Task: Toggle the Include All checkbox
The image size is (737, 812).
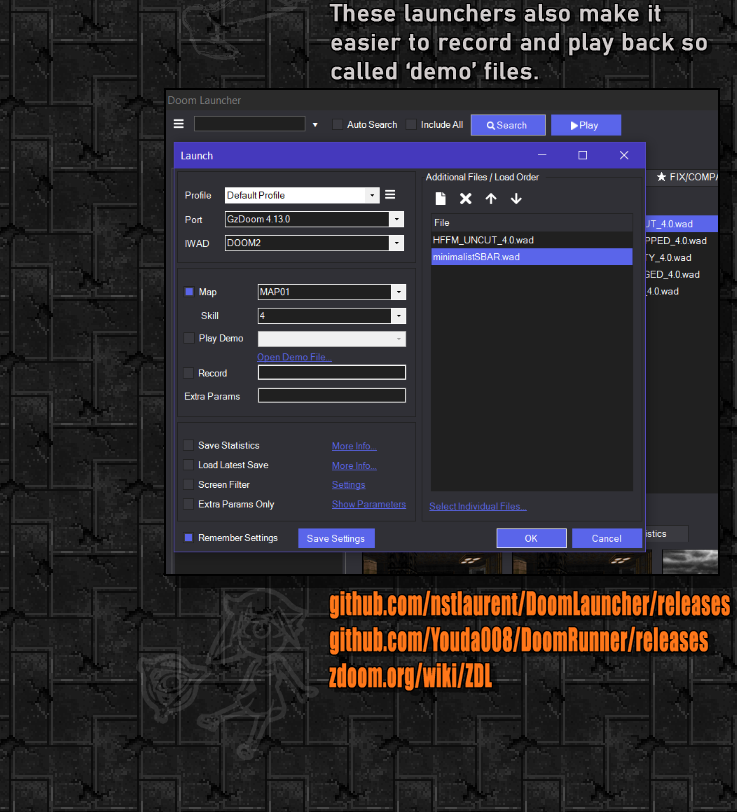Action: click(x=411, y=124)
